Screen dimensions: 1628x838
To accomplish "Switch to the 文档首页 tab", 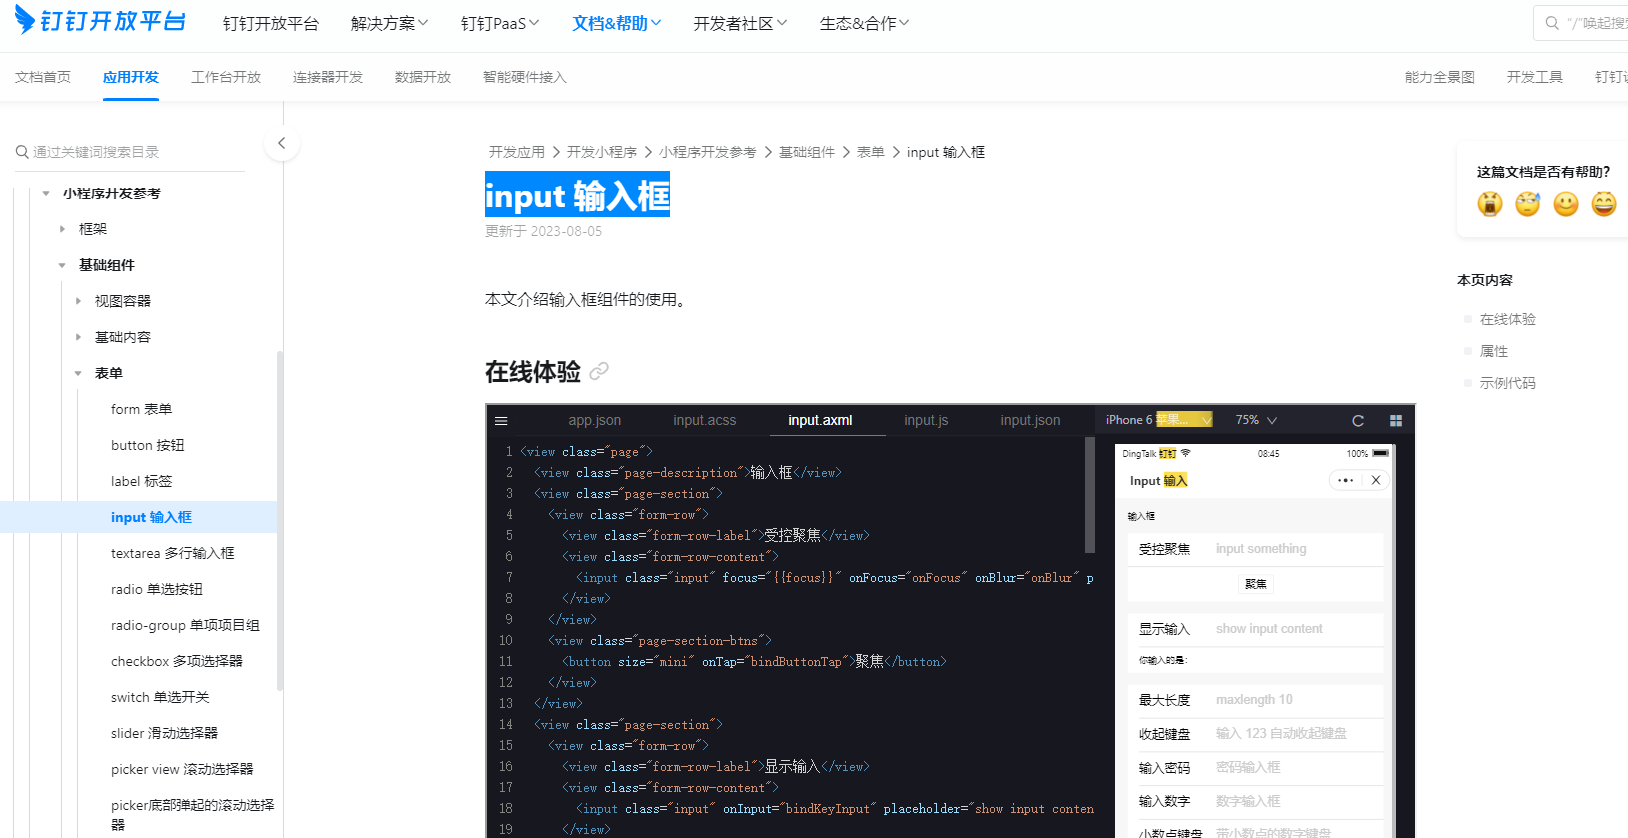I will point(43,77).
